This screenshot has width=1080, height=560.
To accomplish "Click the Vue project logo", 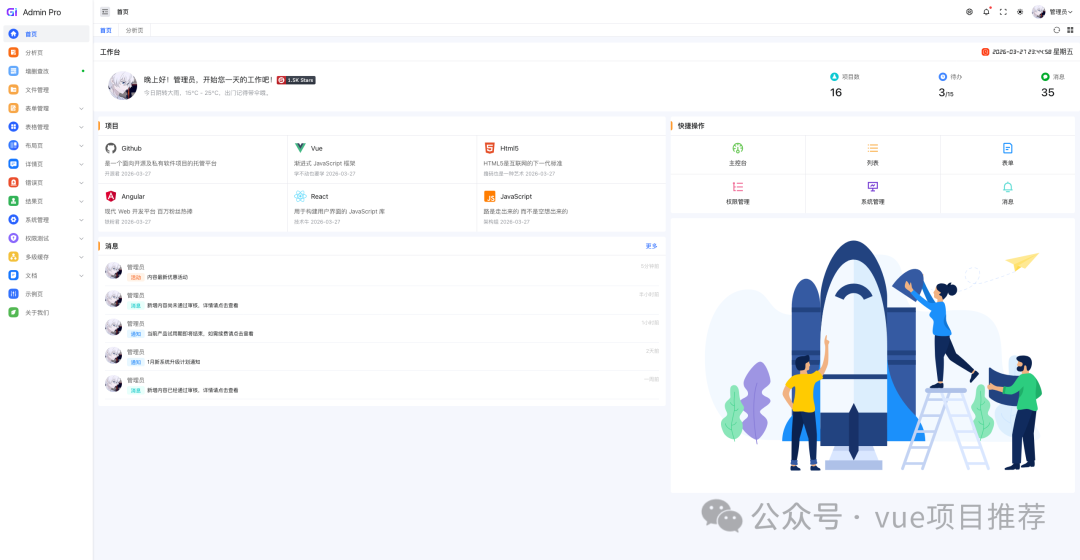I will (300, 148).
